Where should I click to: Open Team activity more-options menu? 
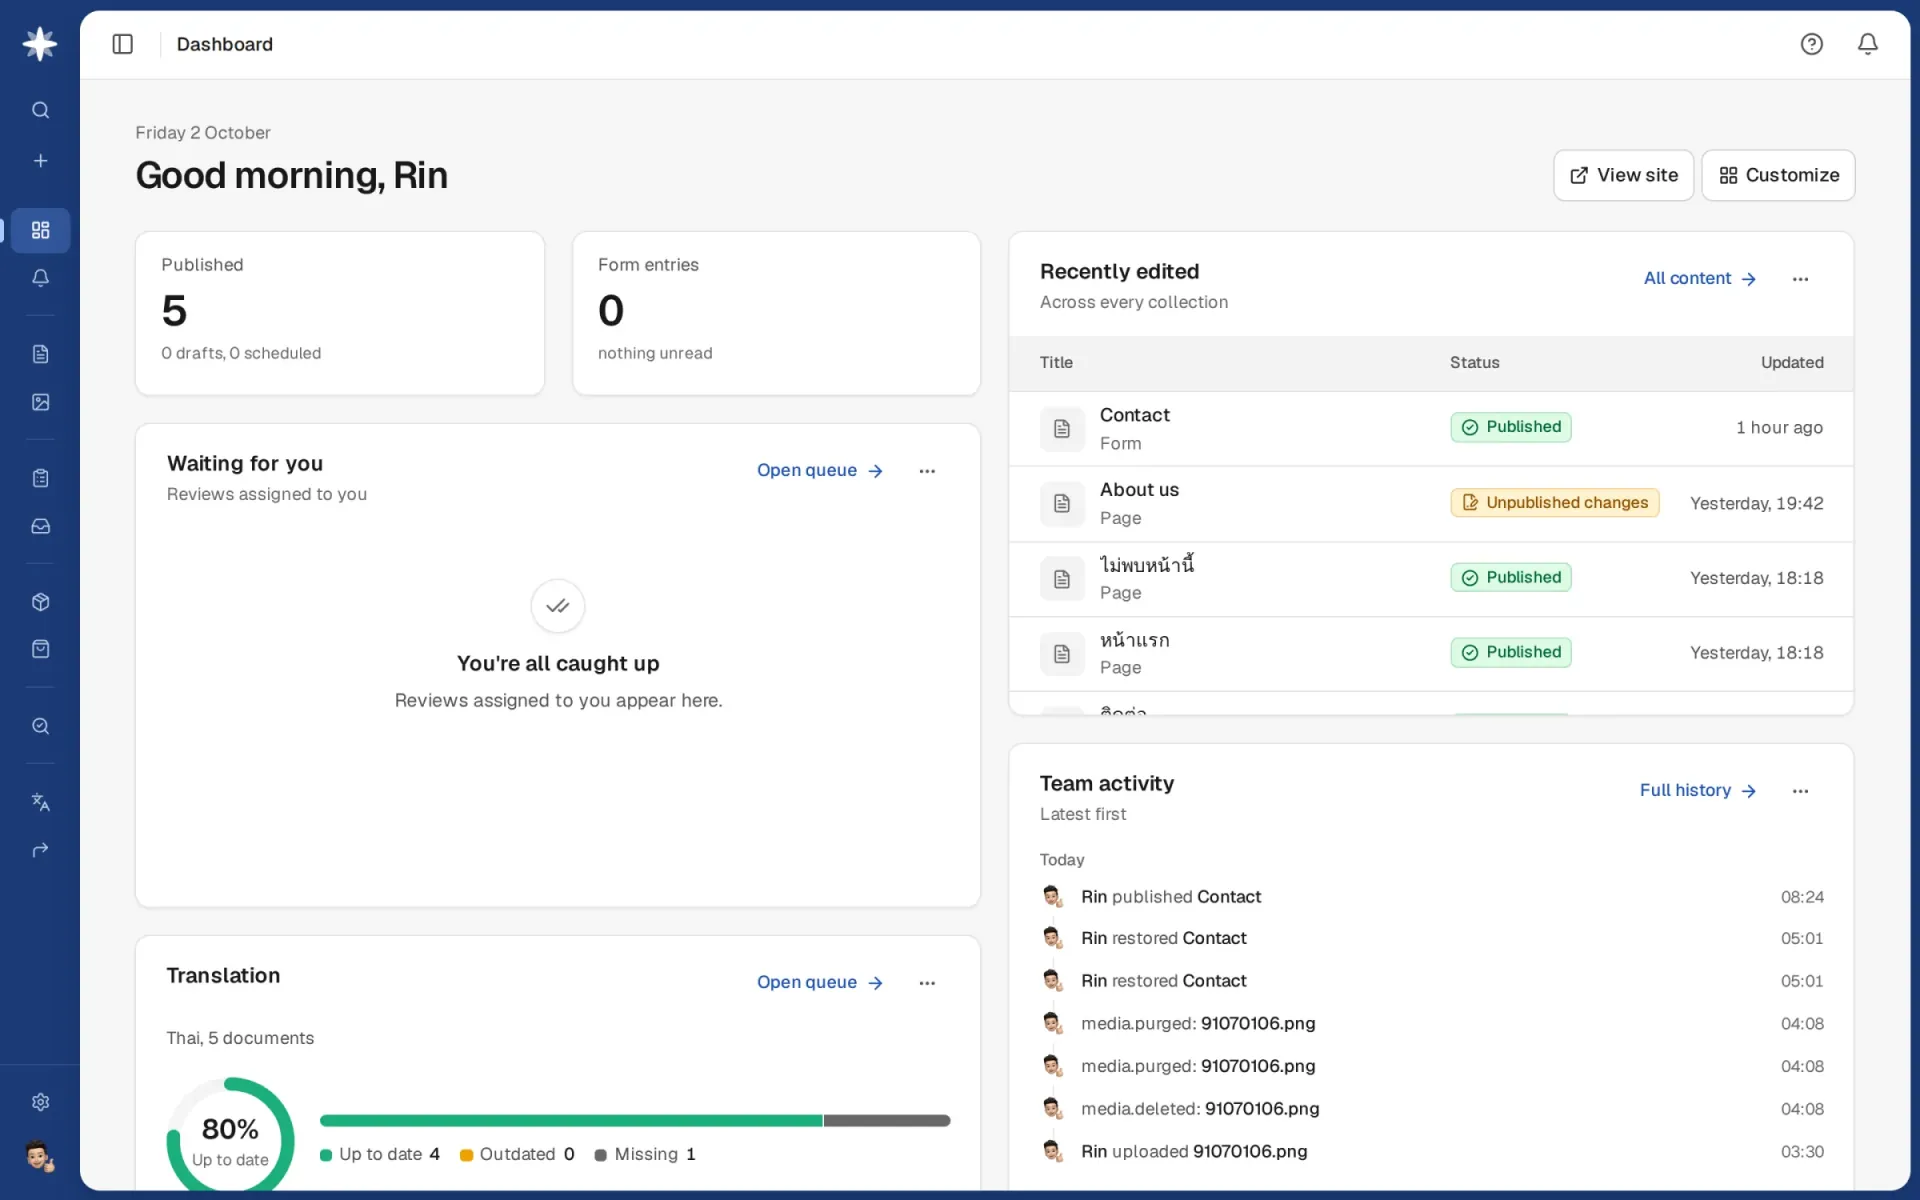(x=1800, y=791)
